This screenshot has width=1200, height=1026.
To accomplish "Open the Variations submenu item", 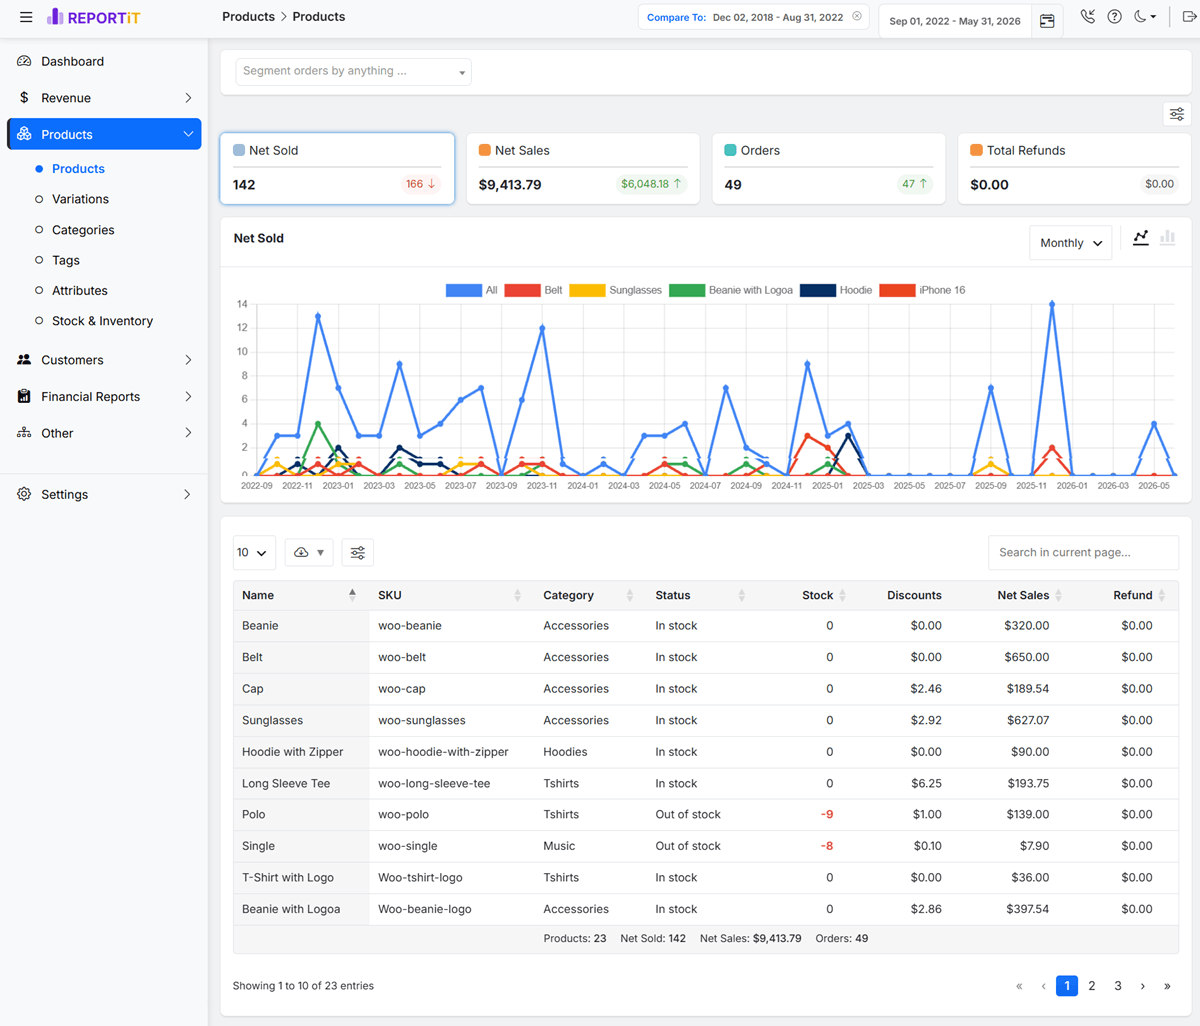I will 80,199.
